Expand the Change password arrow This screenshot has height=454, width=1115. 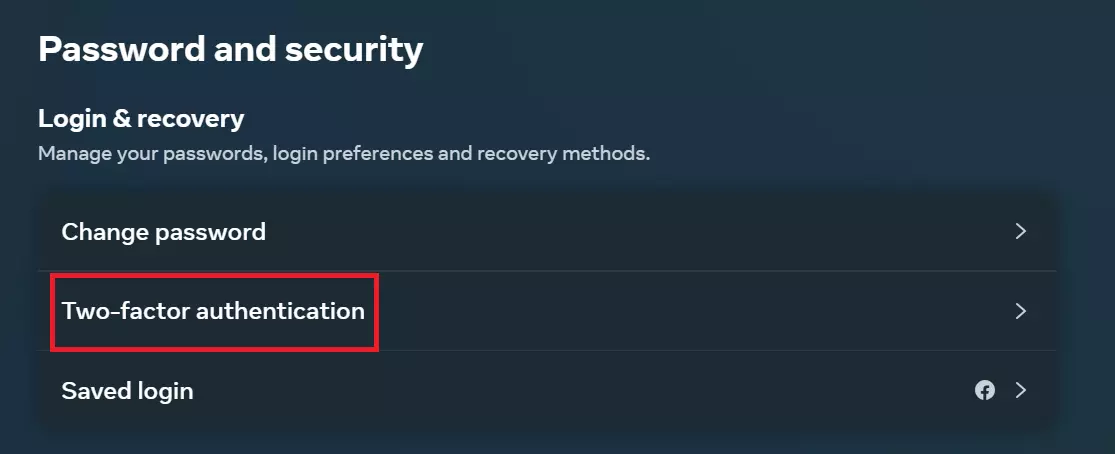pos(1021,232)
